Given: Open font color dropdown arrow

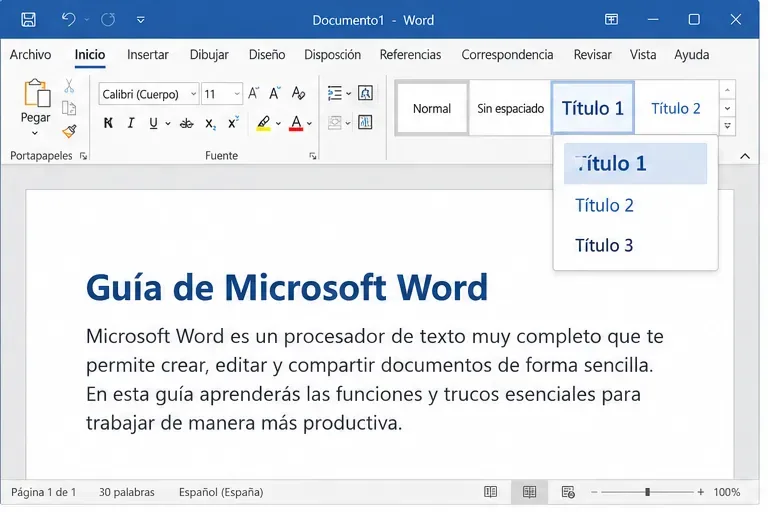Looking at the screenshot, I should 309,124.
